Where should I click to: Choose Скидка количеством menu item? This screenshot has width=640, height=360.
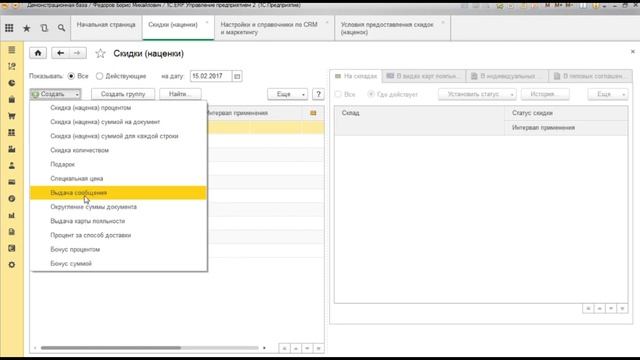point(118,150)
